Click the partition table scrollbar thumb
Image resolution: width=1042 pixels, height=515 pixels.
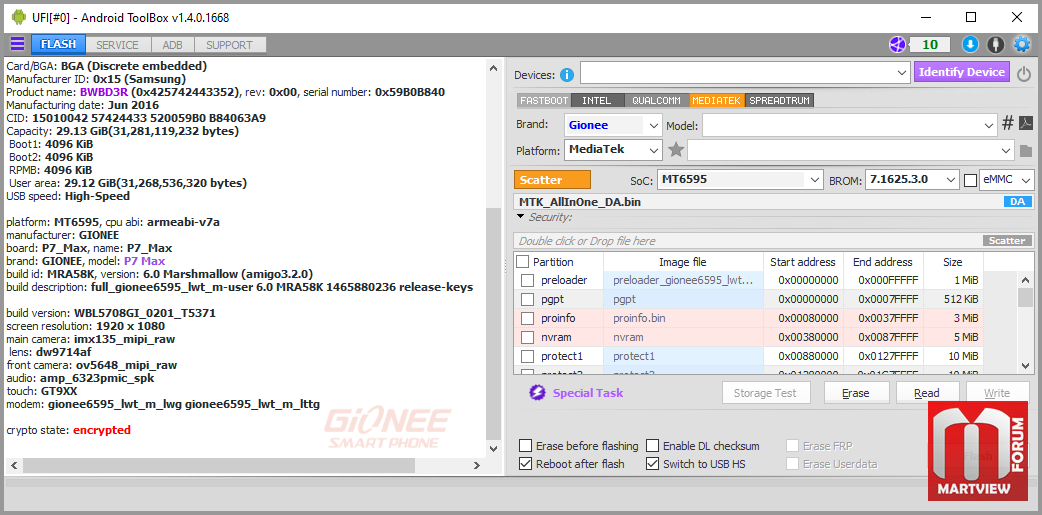1026,298
